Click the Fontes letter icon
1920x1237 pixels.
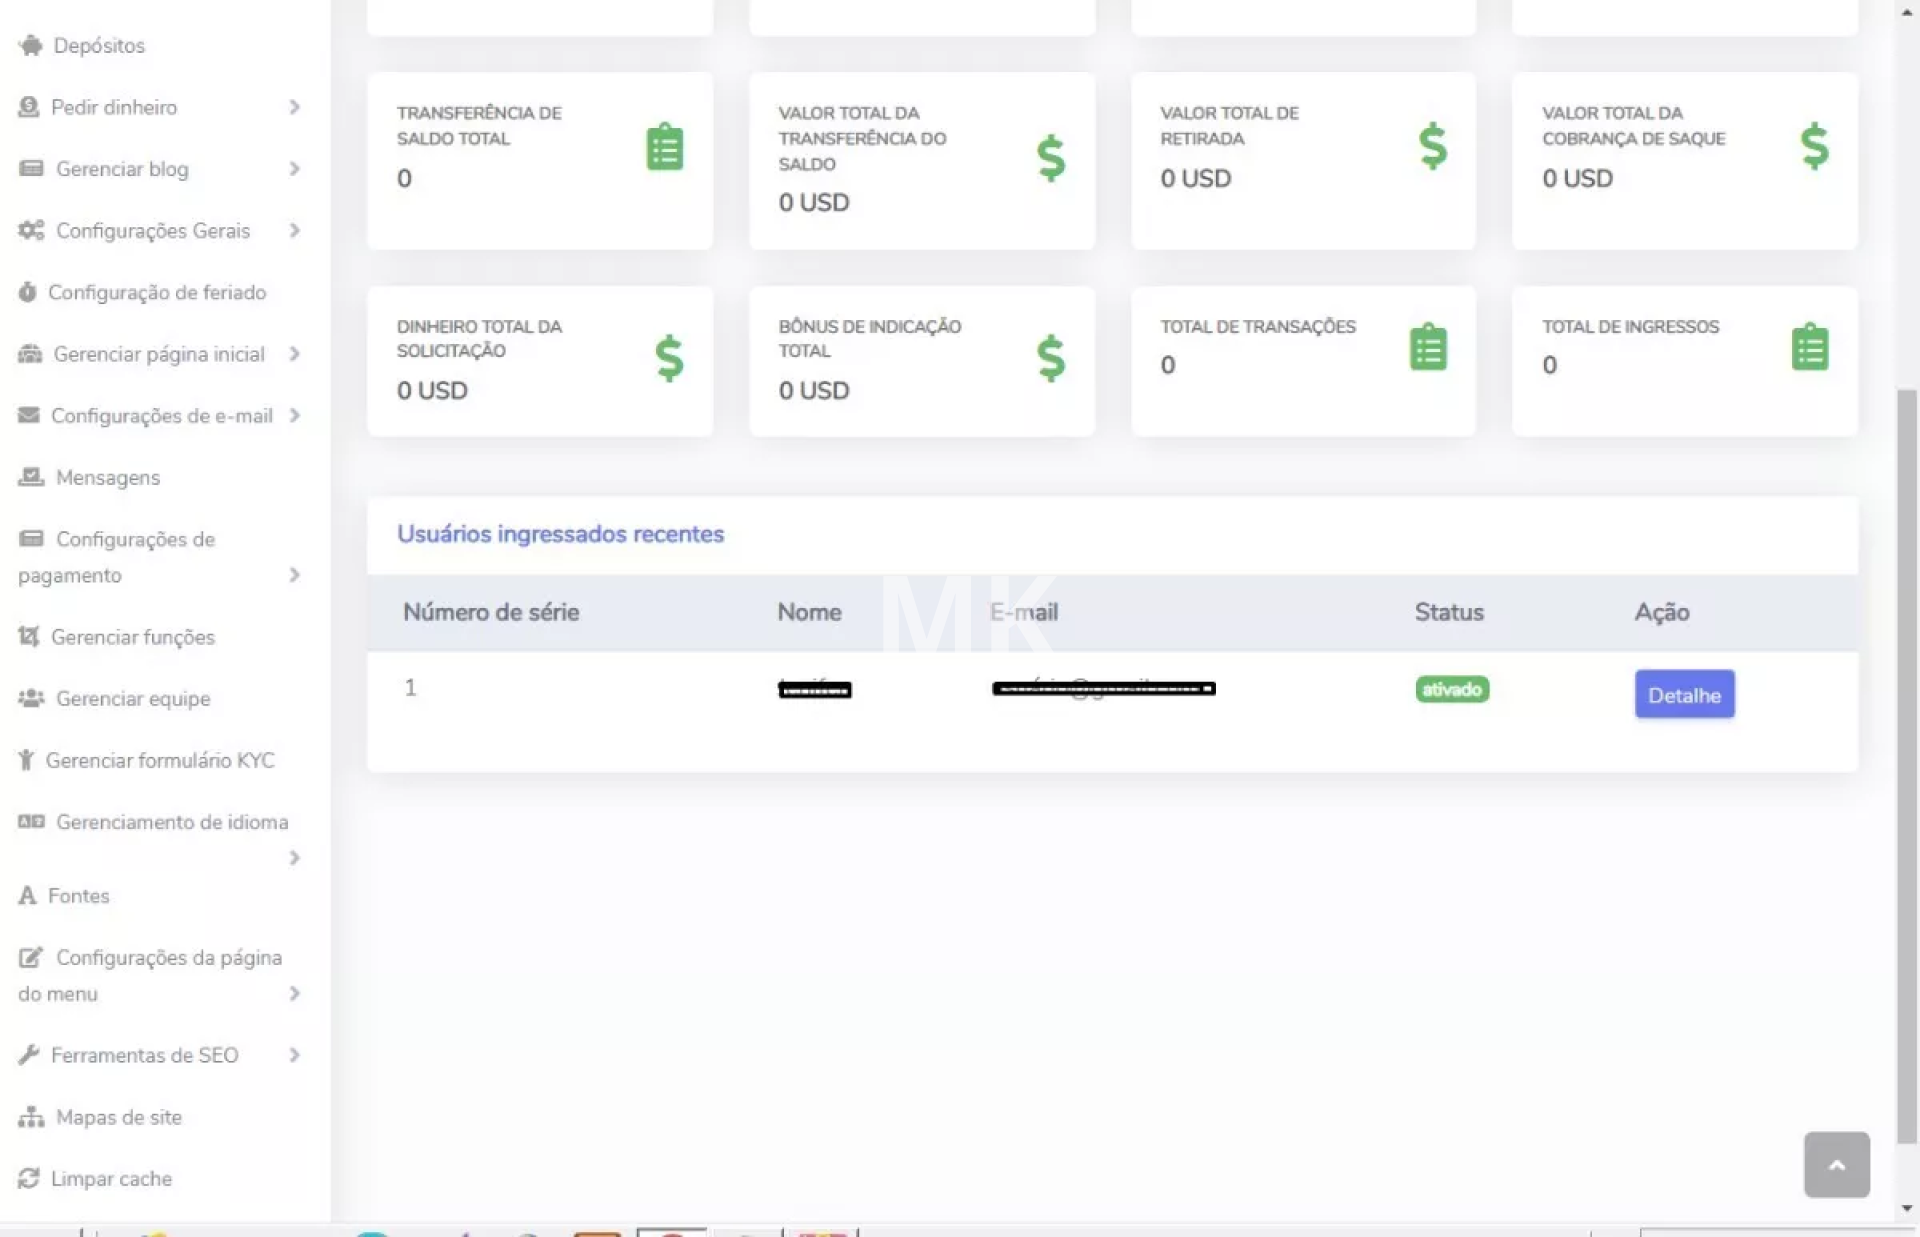coord(27,896)
